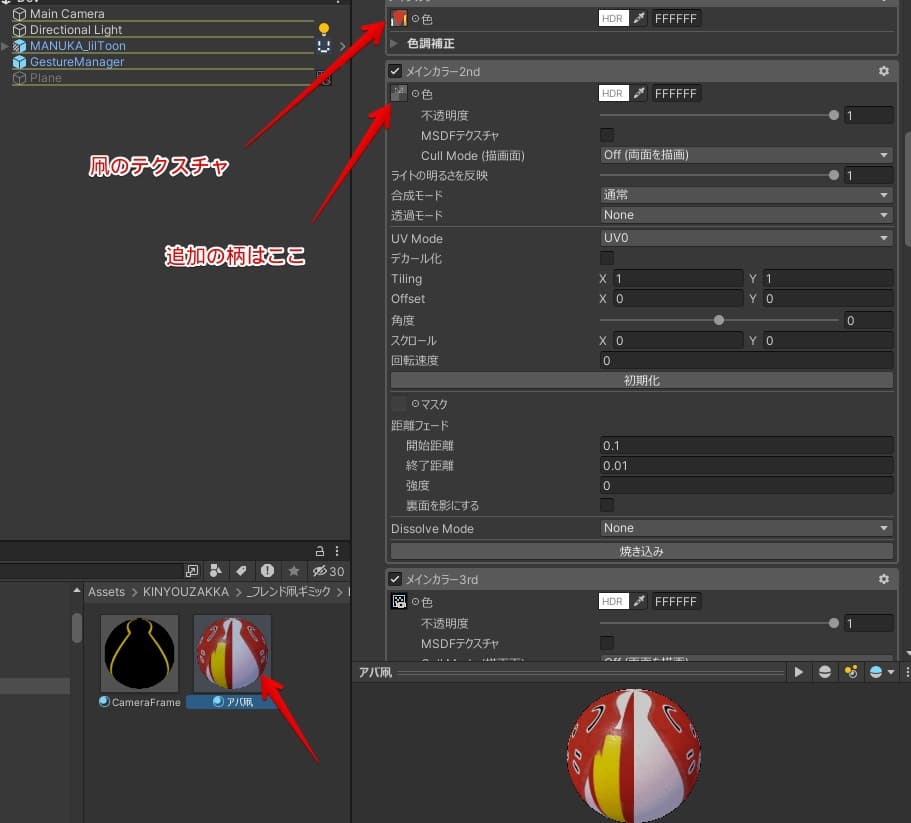The width and height of the screenshot is (911, 823).
Task: Click main color texture thumbnail
Action: point(399,19)
